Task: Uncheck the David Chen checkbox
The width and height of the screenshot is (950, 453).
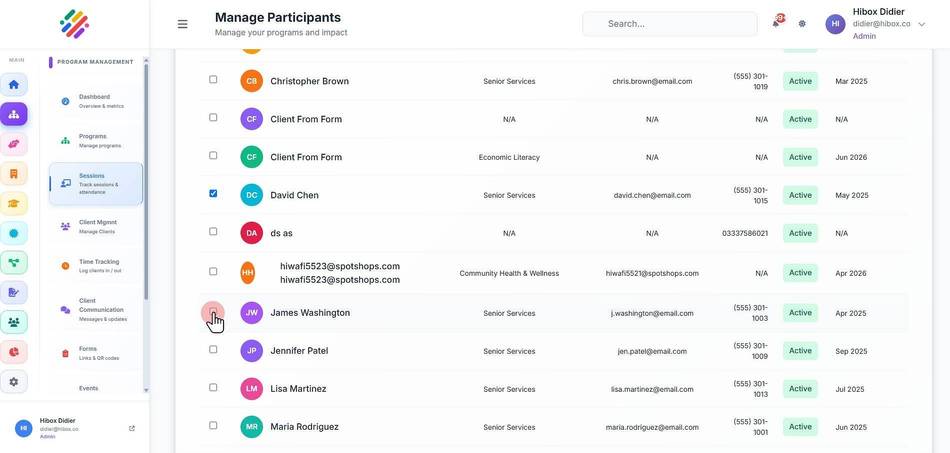Action: click(213, 193)
